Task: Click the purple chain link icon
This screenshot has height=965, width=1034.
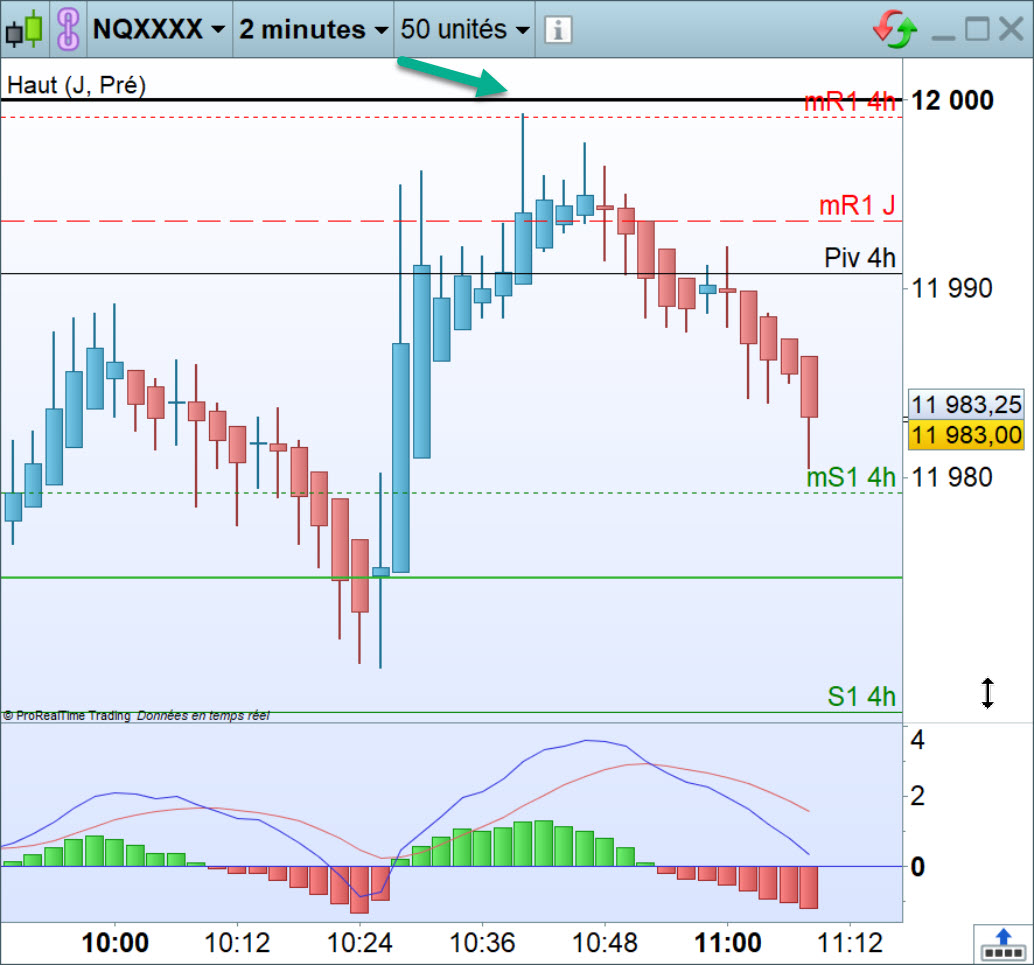Action: pyautogui.click(x=68, y=29)
